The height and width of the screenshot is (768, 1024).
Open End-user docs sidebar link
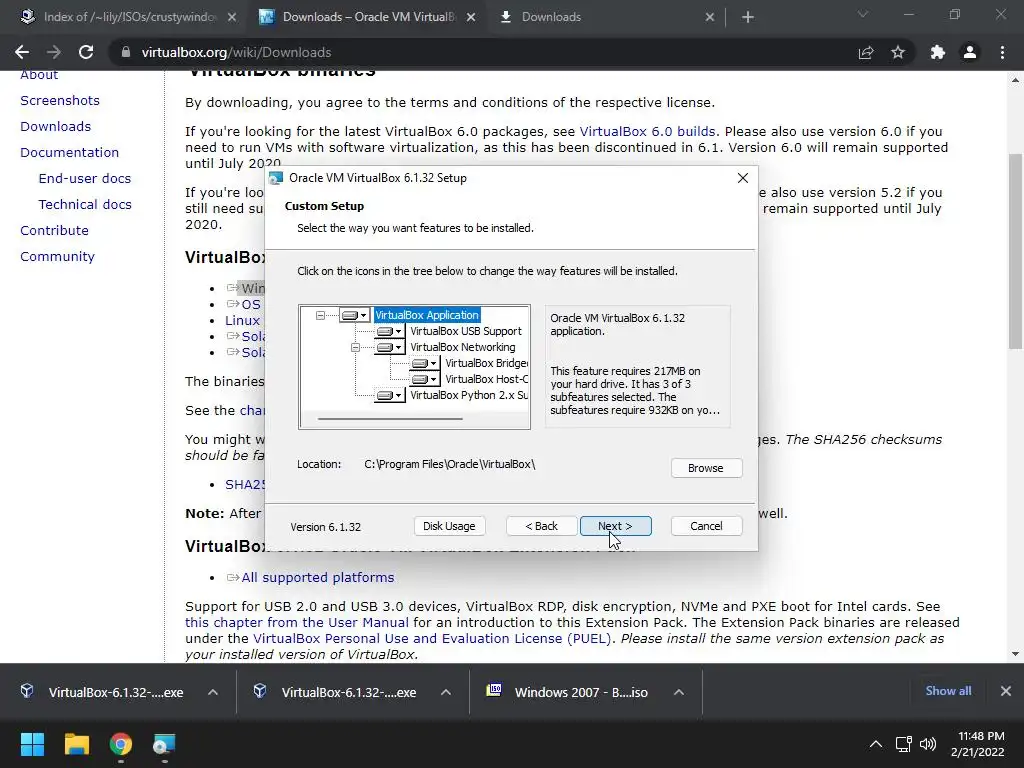point(85,178)
